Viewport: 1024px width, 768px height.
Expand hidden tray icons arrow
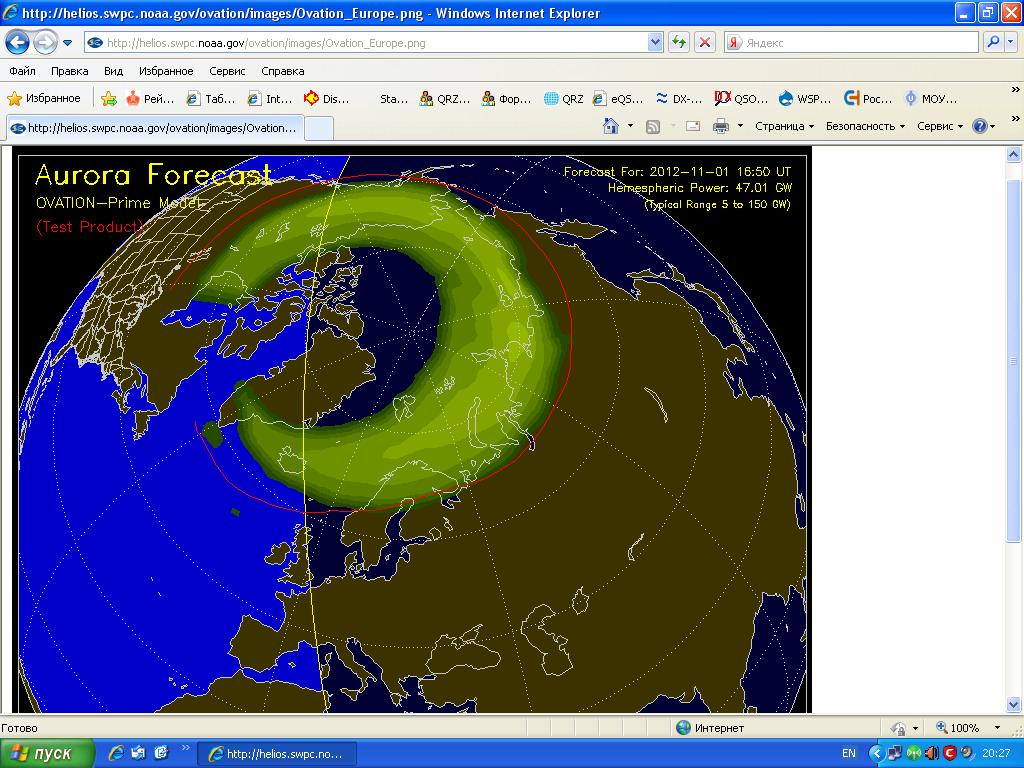pyautogui.click(x=876, y=754)
